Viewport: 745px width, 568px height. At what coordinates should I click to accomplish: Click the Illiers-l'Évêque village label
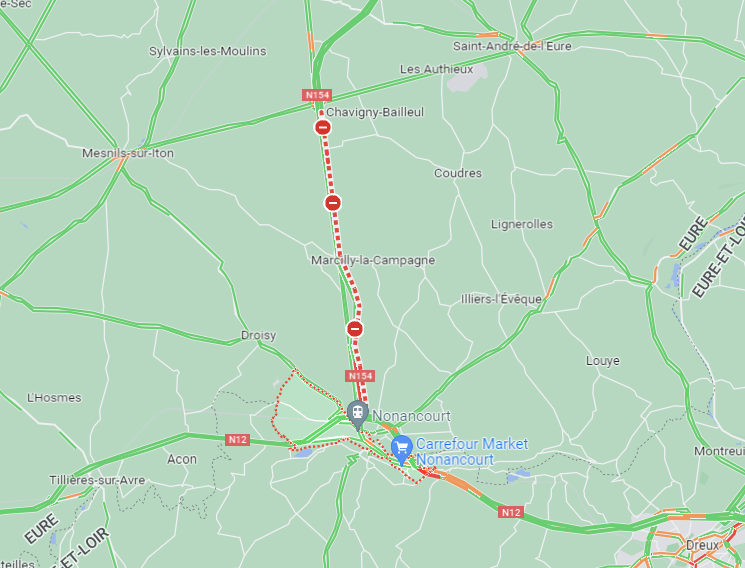coord(501,299)
